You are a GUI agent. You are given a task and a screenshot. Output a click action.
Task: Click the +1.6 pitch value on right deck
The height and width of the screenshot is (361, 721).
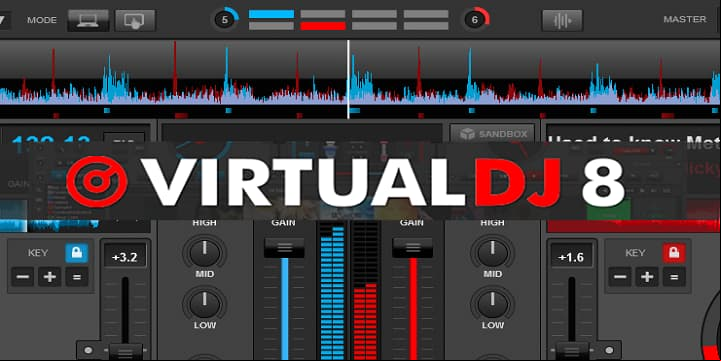571,257
